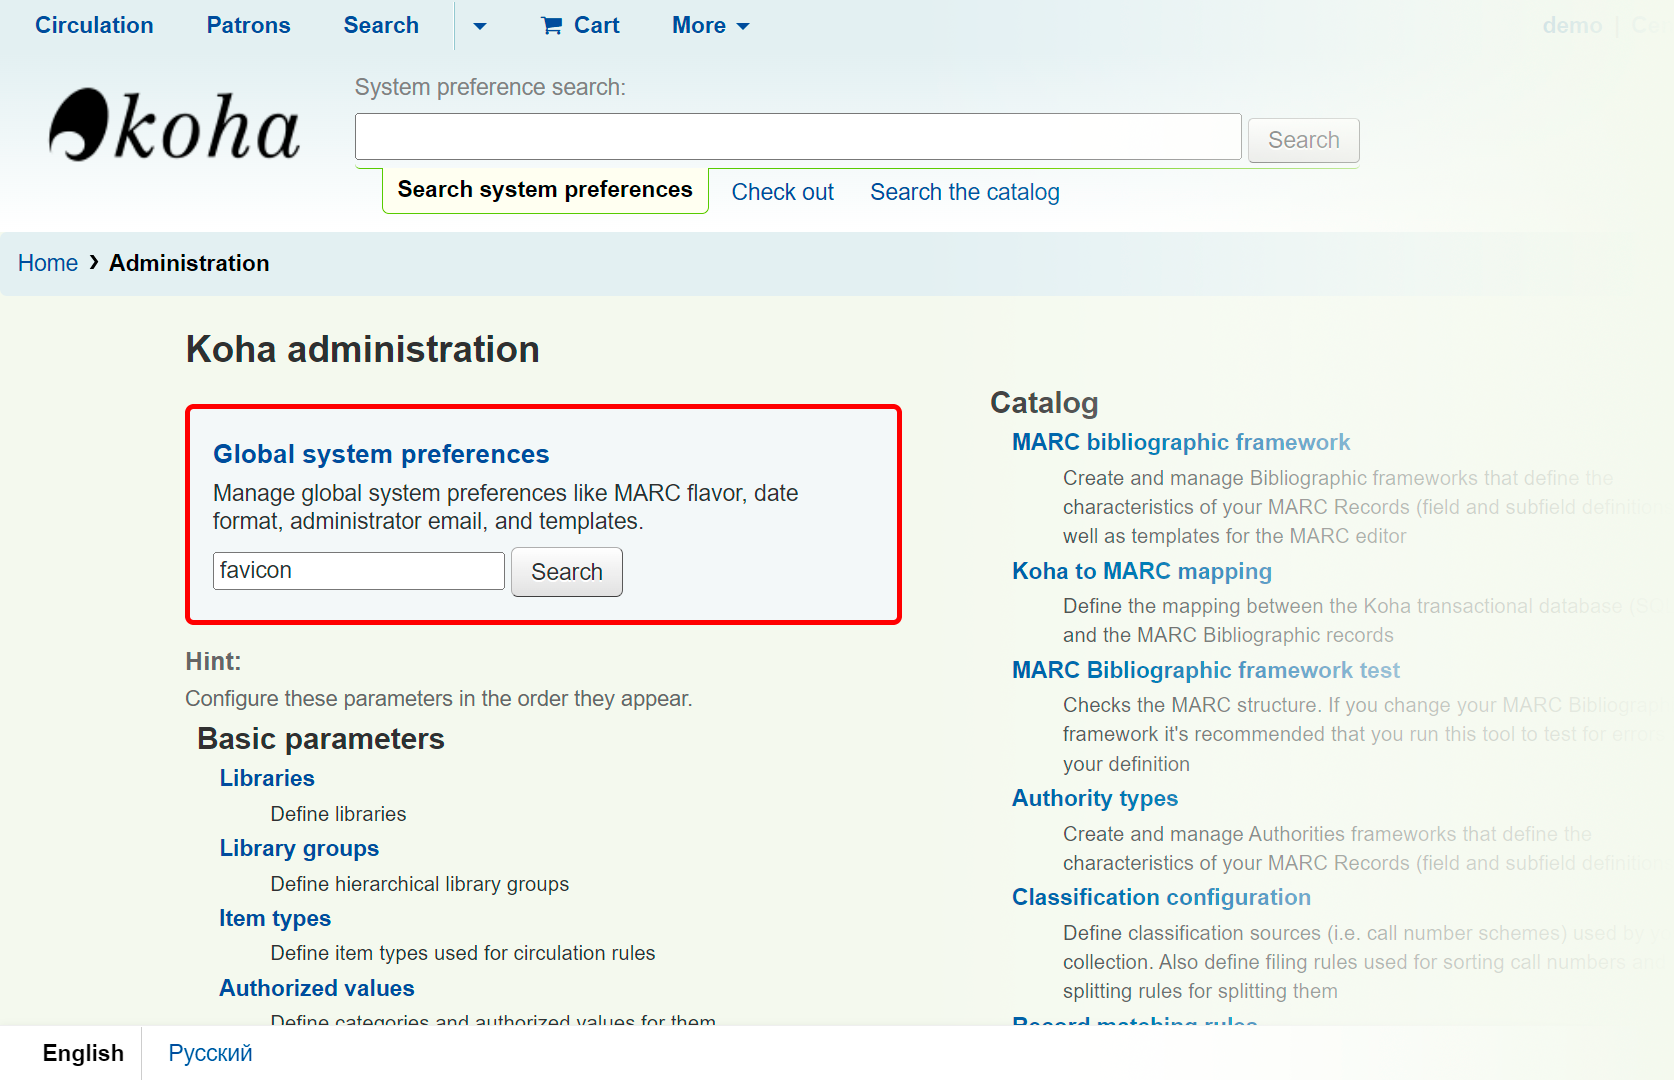Viewport: 1674px width, 1080px height.
Task: Click the Administration breadcrumb text
Action: pyautogui.click(x=189, y=263)
